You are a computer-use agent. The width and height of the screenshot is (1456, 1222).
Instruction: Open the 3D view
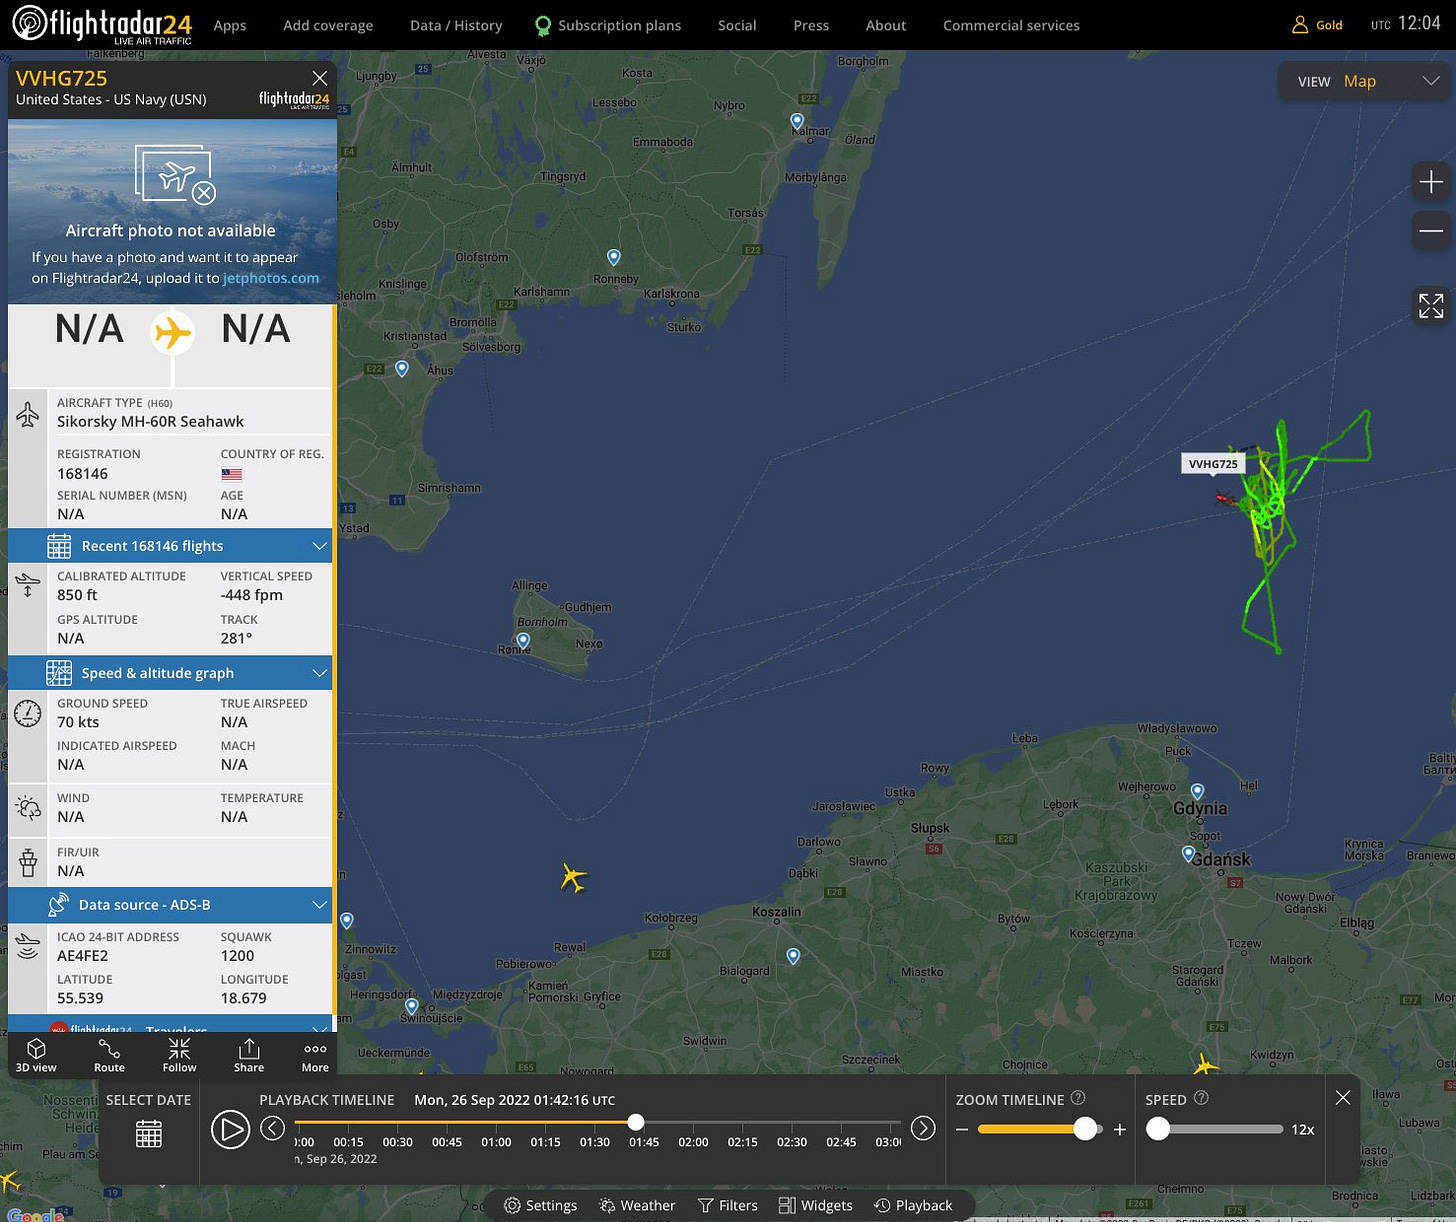tap(36, 1055)
